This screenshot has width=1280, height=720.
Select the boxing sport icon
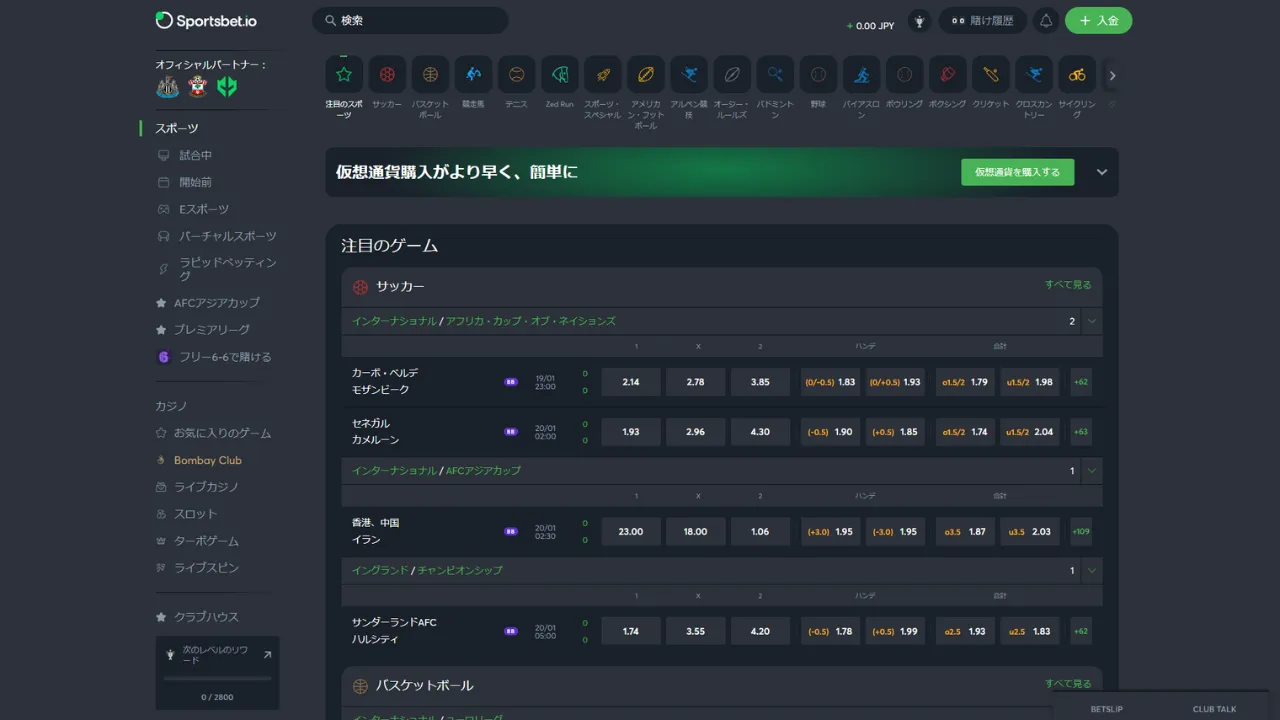pyautogui.click(x=947, y=75)
